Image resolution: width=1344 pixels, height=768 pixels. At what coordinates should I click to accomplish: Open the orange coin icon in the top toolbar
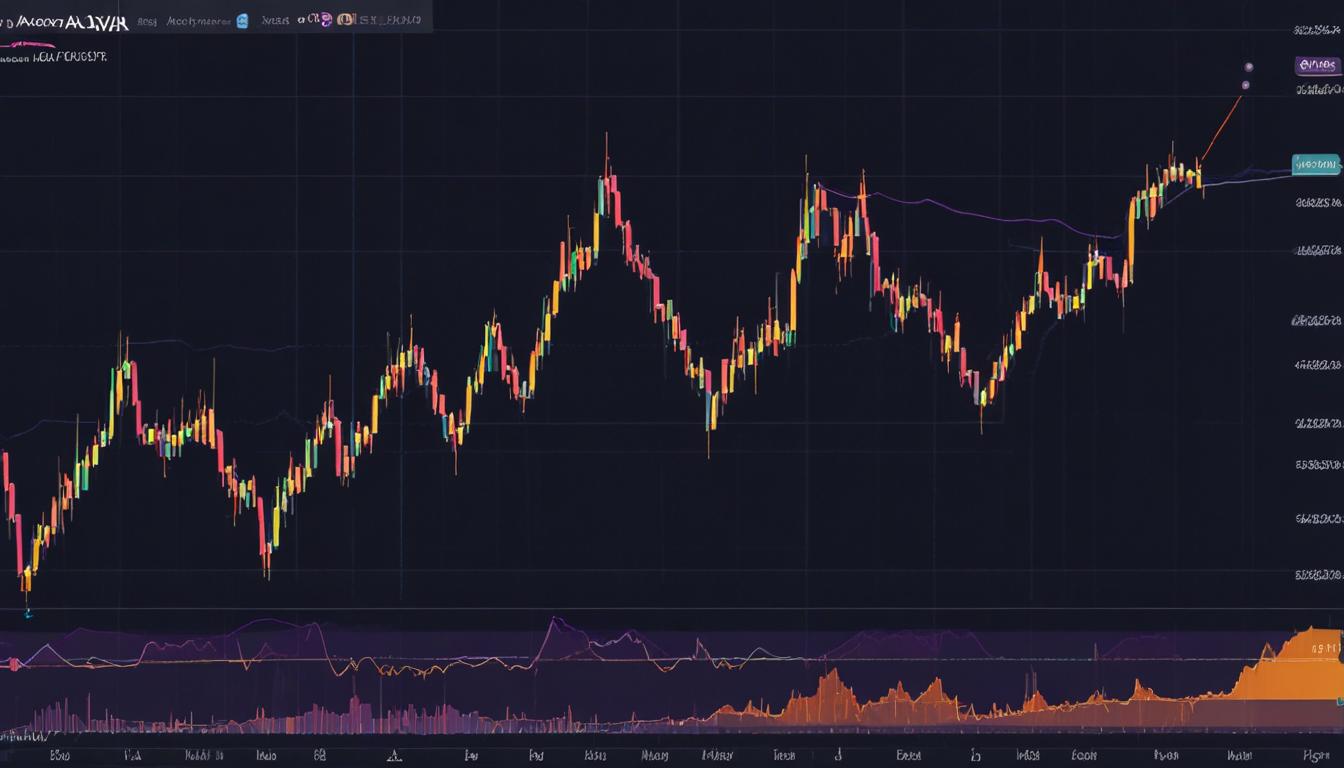(345, 18)
